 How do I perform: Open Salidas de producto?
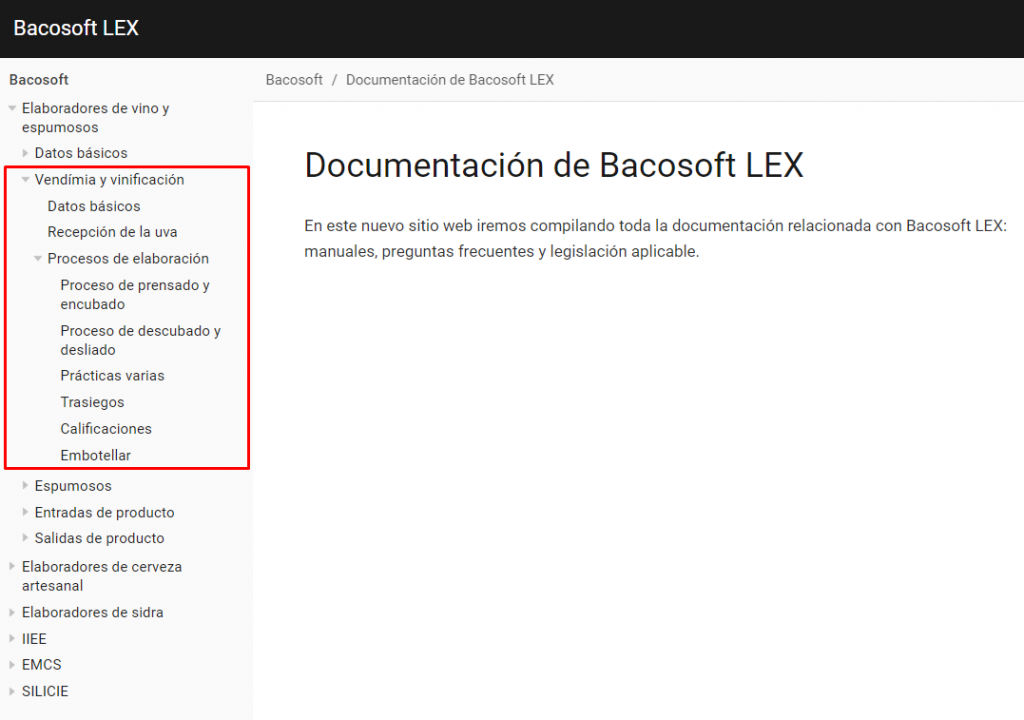pos(99,538)
